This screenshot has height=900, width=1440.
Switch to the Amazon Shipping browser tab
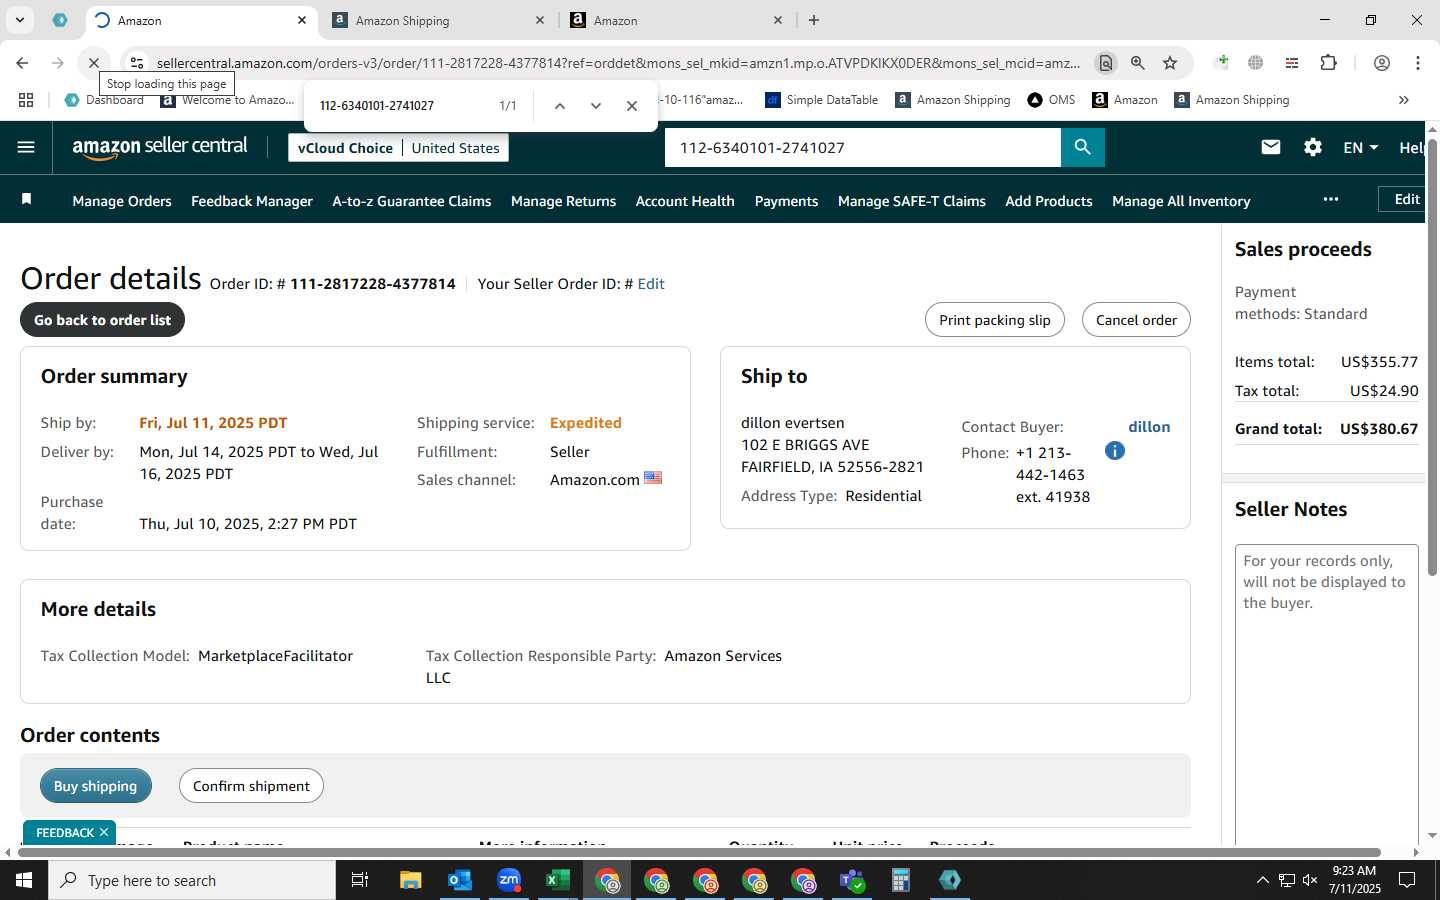437,20
